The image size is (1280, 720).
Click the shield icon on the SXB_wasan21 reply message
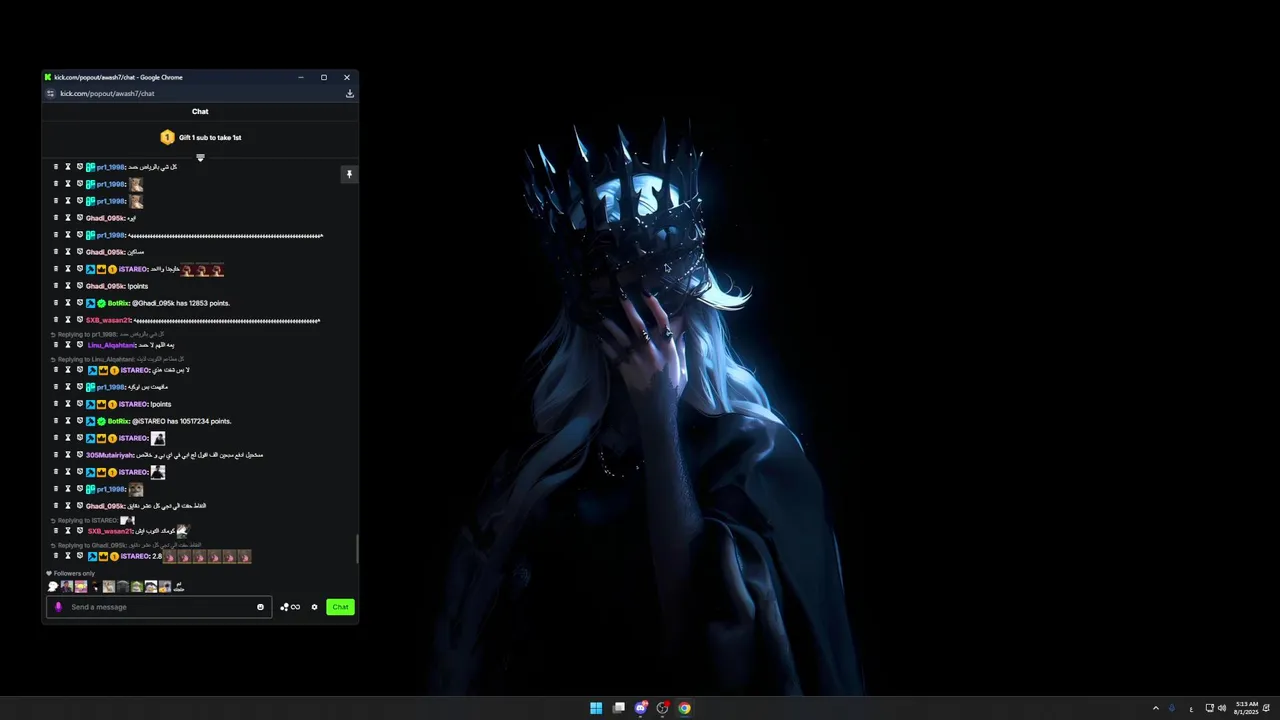point(80,531)
